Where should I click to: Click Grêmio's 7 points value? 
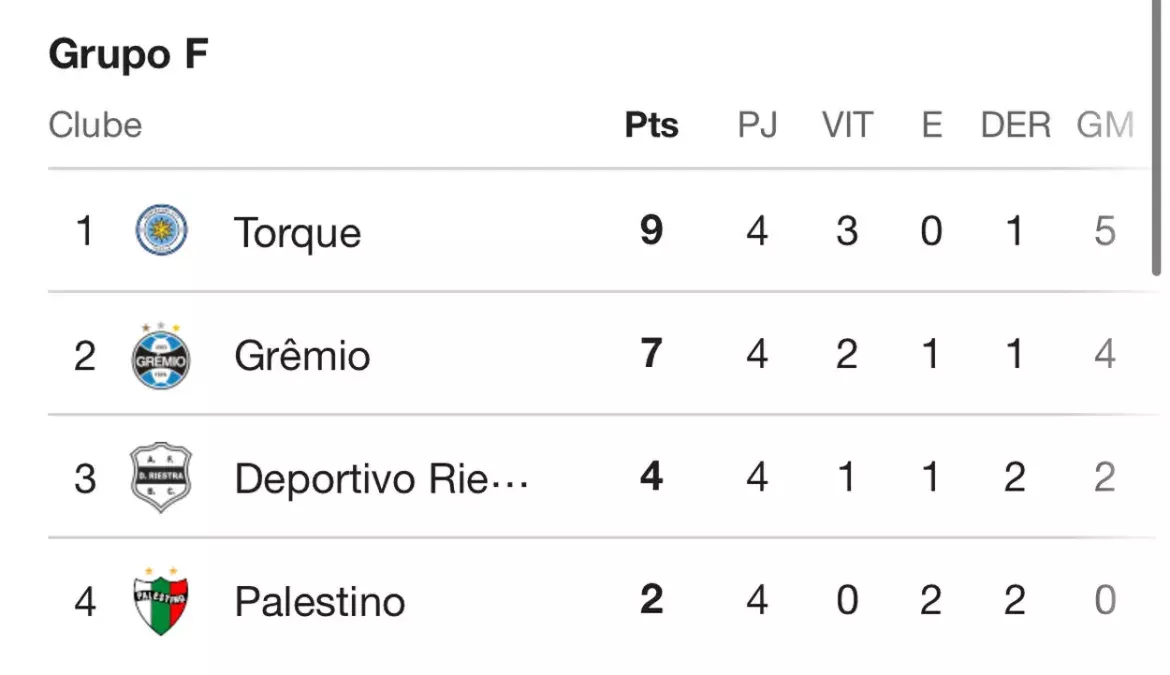click(651, 353)
